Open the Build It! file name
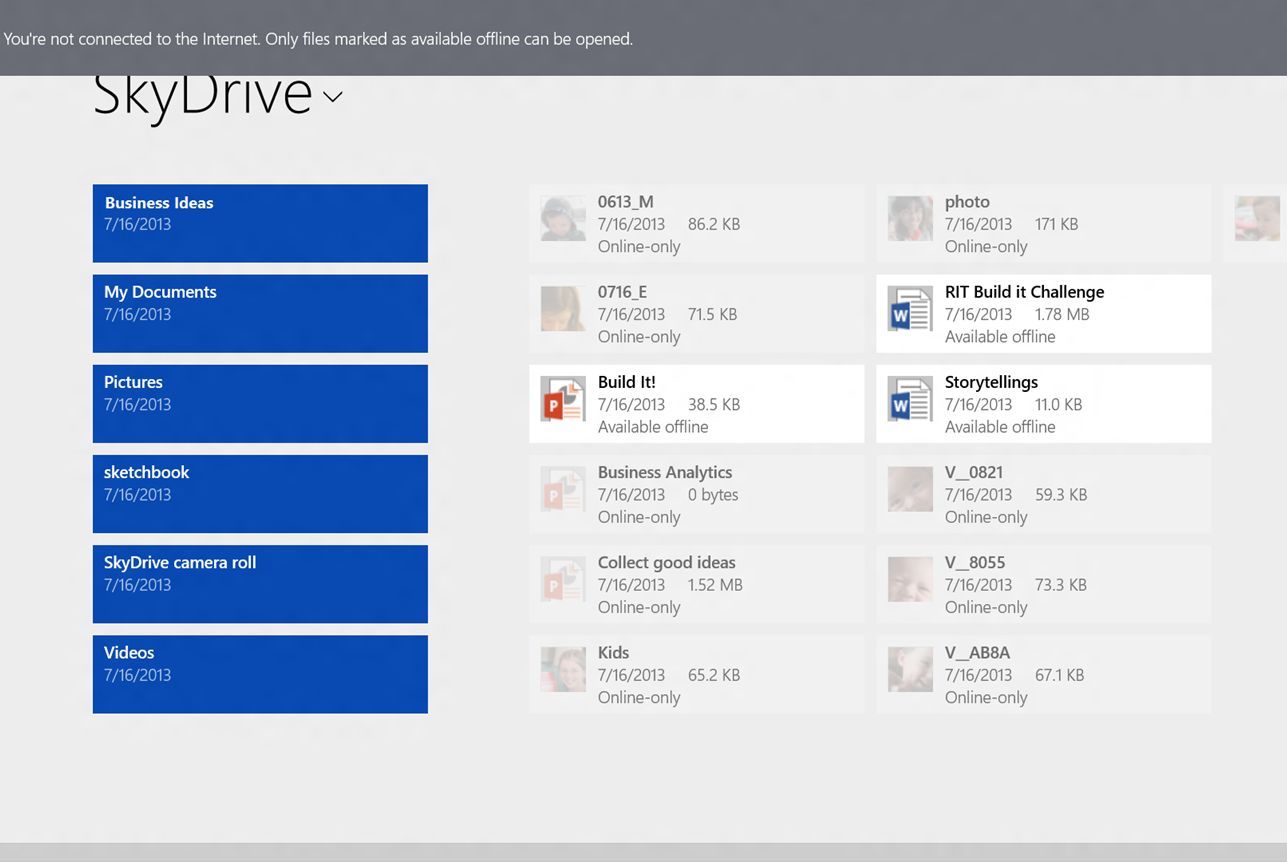 (x=627, y=382)
